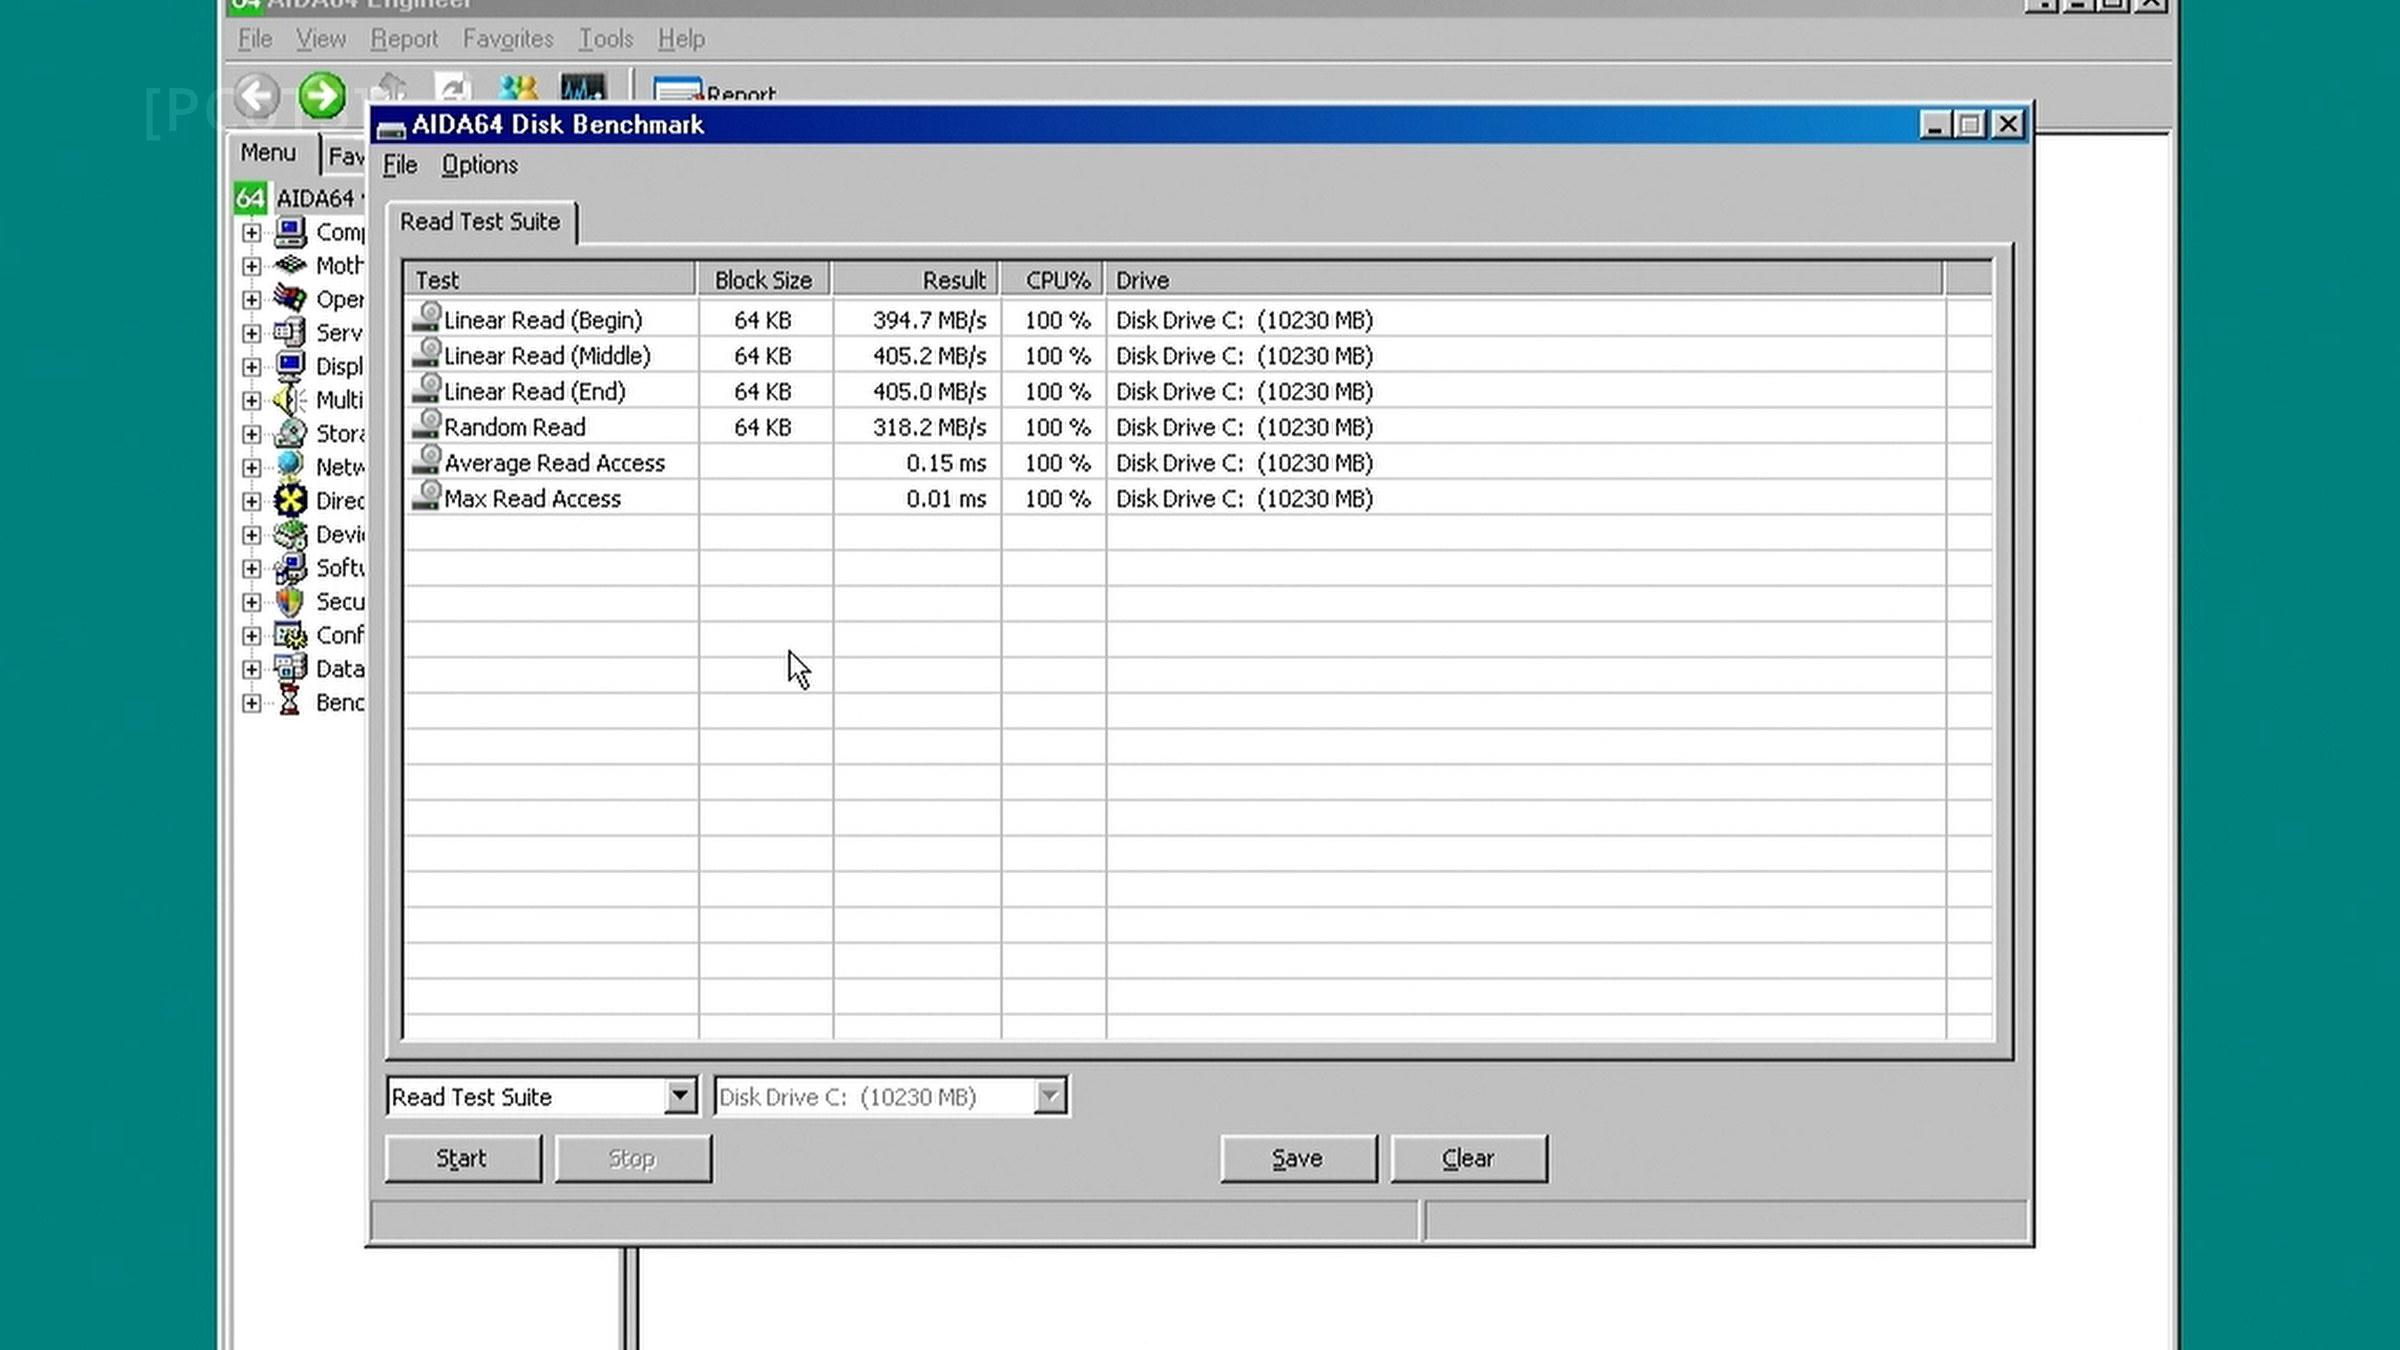
Task: Expand the Computer tree node
Action: coord(251,233)
